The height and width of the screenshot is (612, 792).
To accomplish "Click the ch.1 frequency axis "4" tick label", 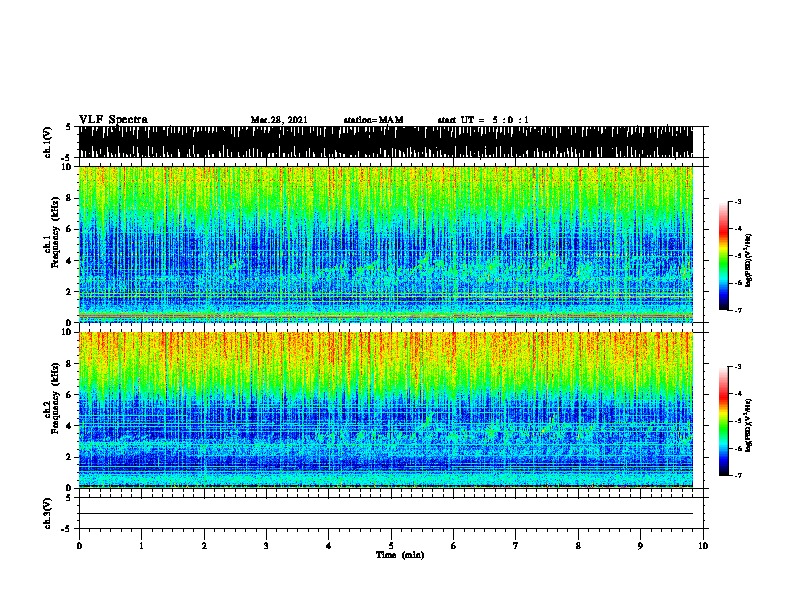I will coord(69,261).
